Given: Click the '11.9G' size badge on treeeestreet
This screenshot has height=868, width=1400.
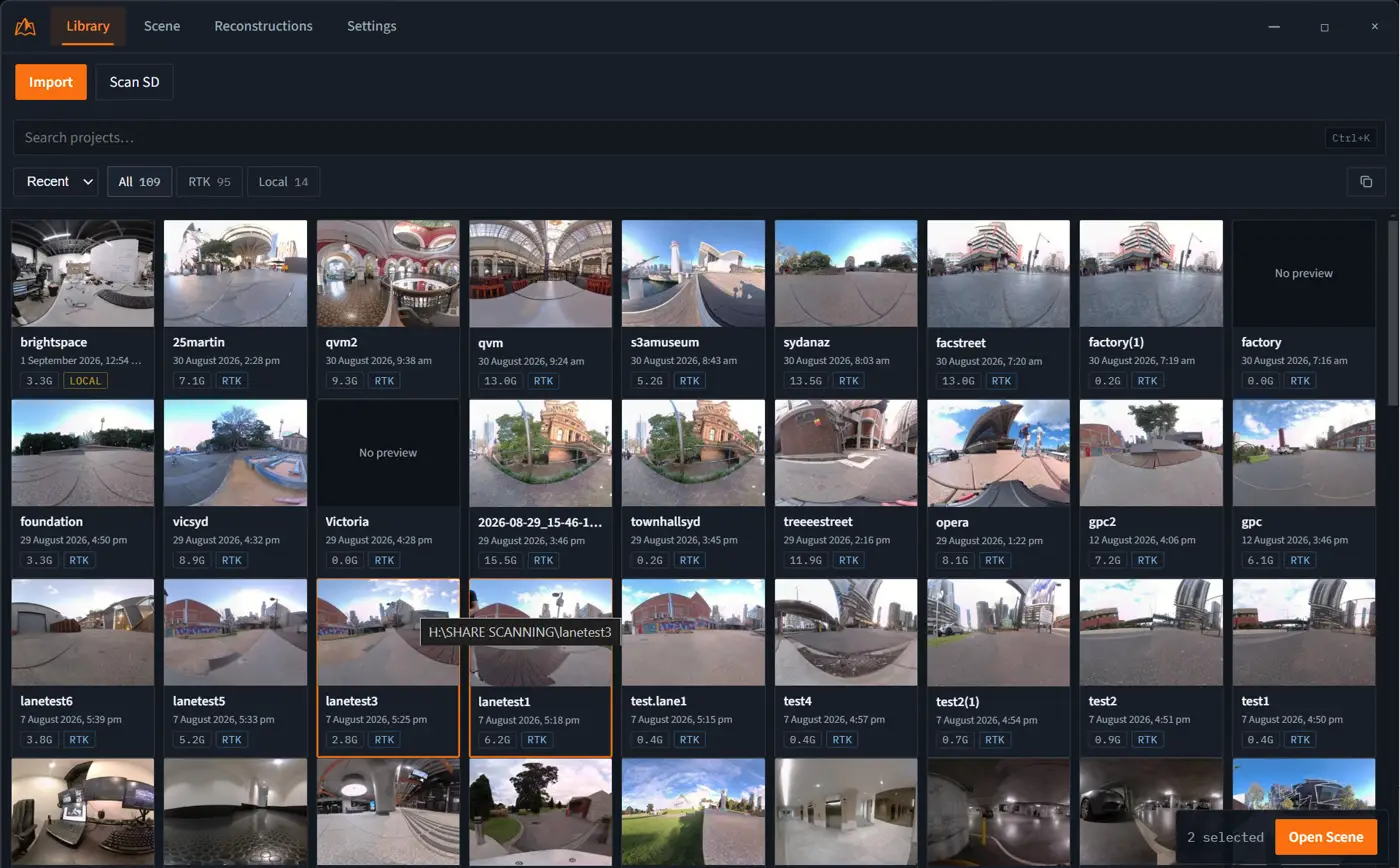Looking at the screenshot, I should (804, 561).
